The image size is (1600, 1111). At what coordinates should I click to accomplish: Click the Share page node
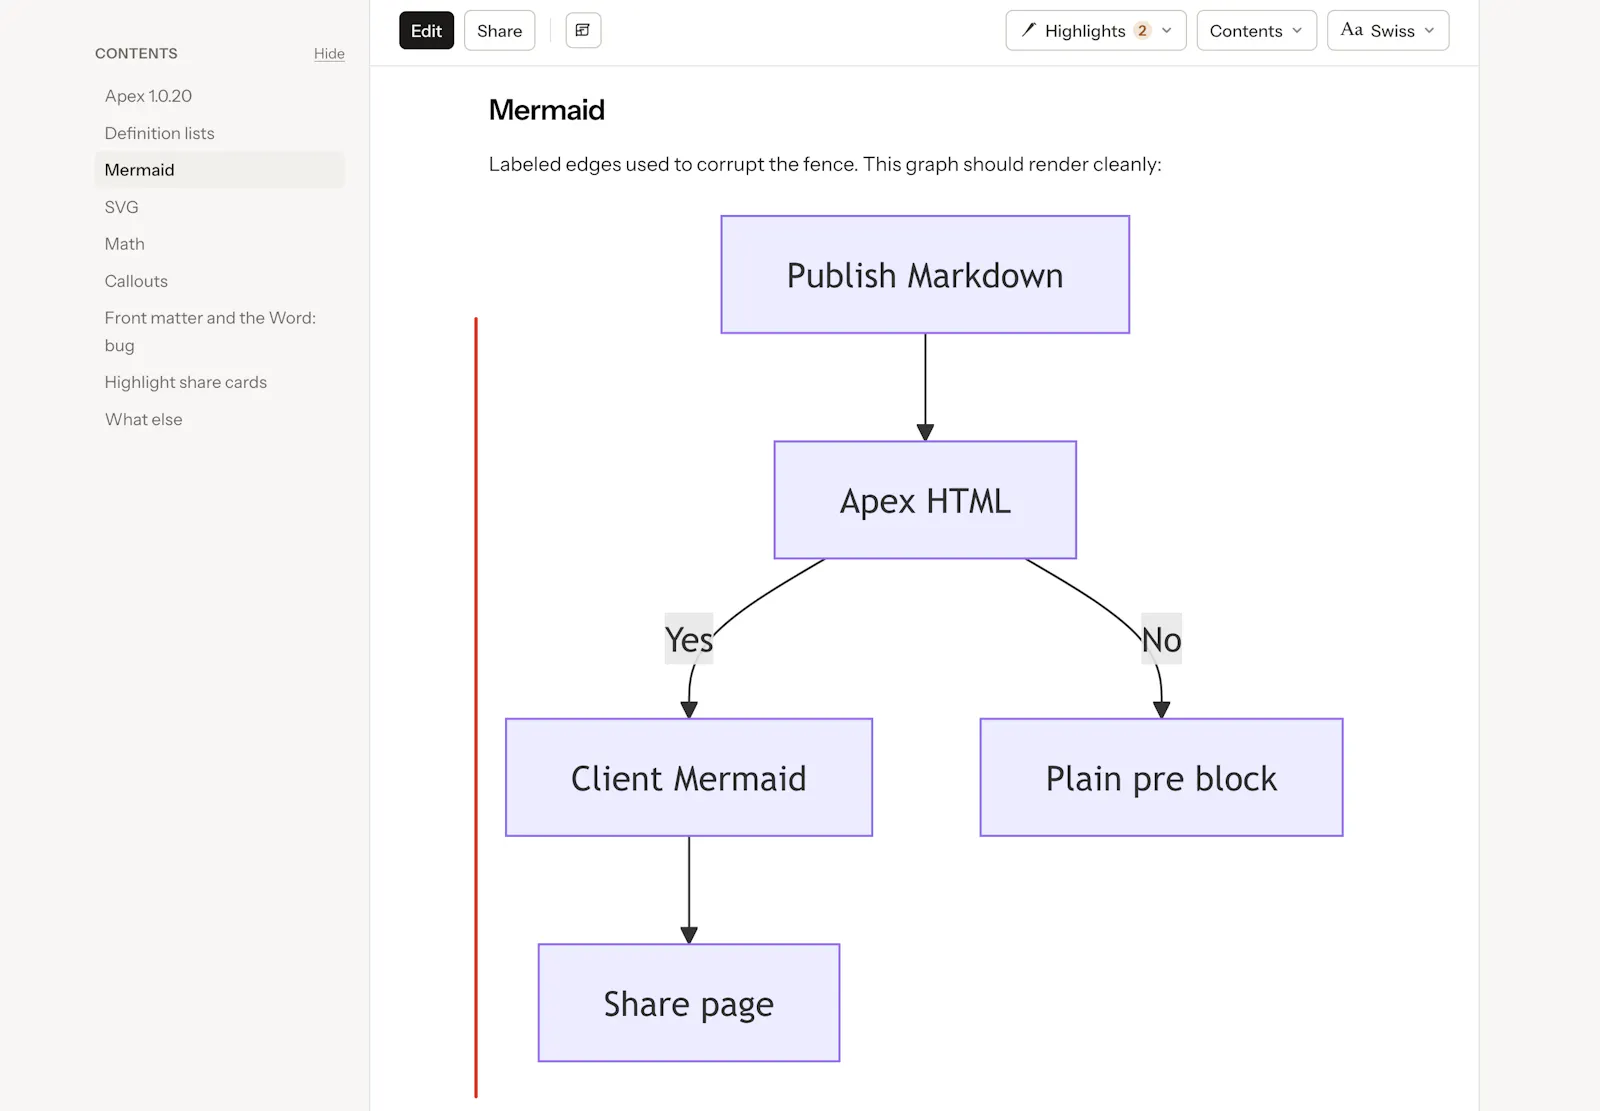coord(689,1003)
